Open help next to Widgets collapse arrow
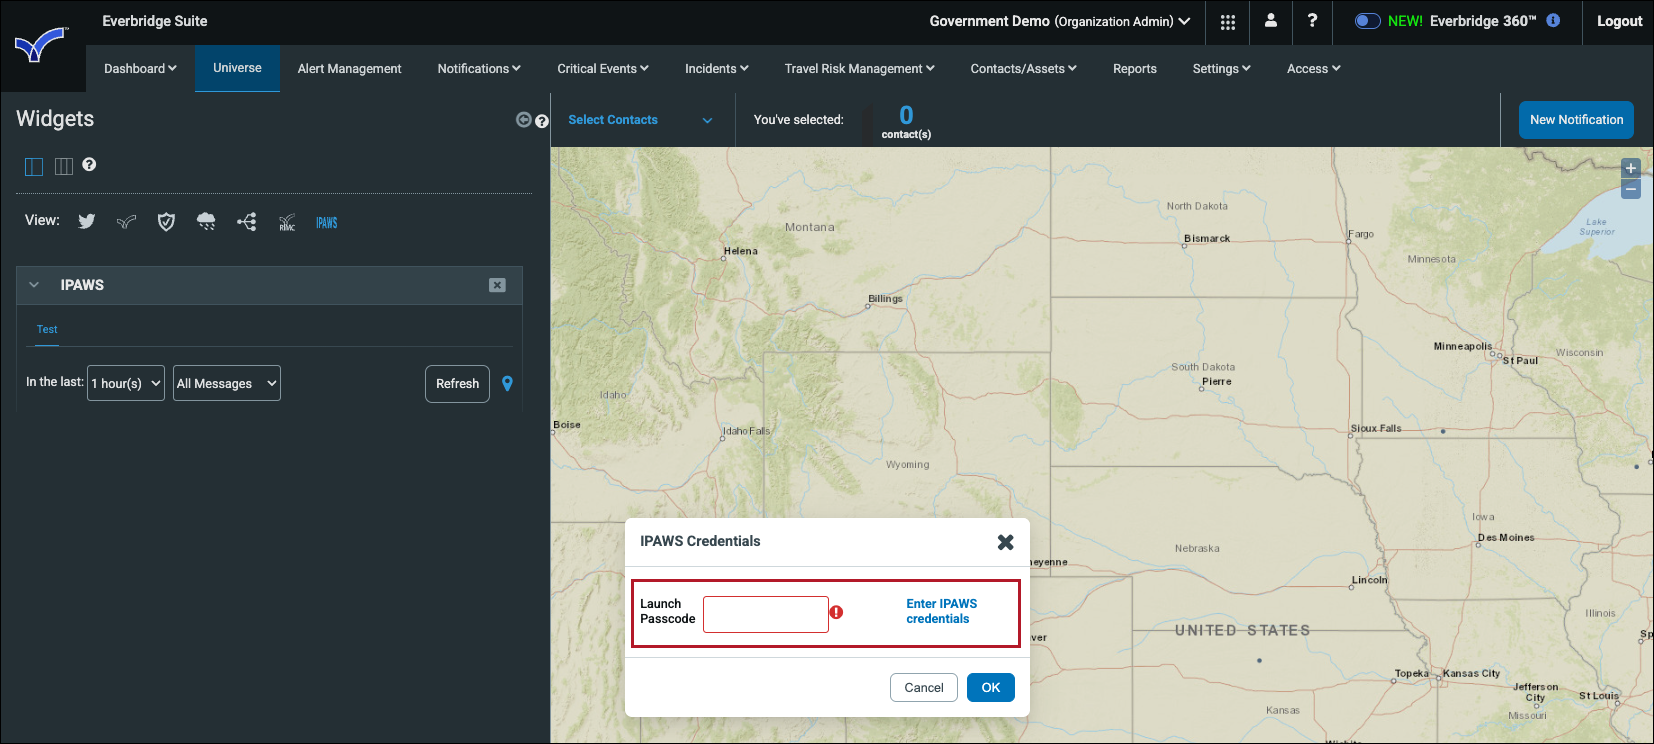The image size is (1654, 744). click(x=542, y=121)
